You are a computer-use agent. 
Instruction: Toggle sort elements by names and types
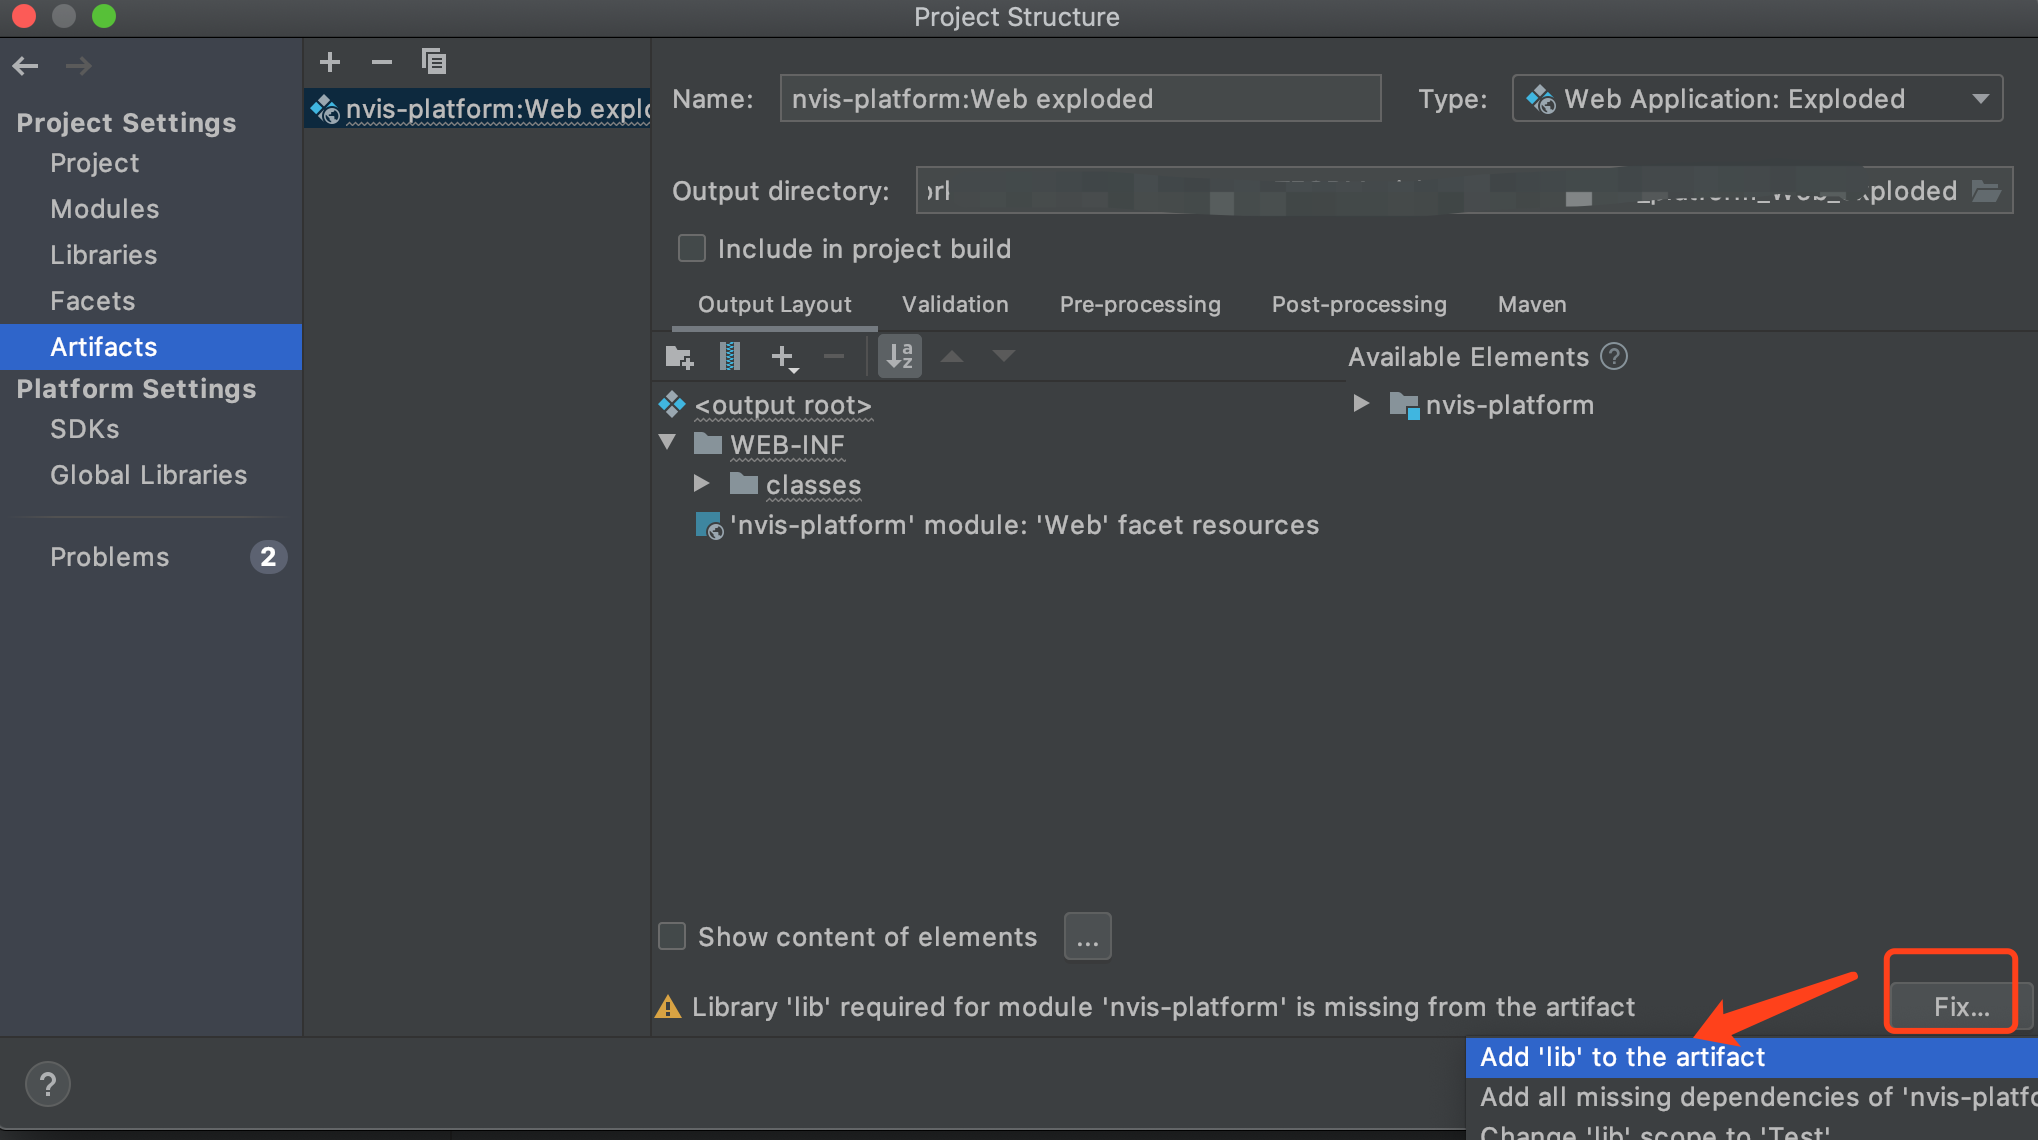[x=900, y=356]
